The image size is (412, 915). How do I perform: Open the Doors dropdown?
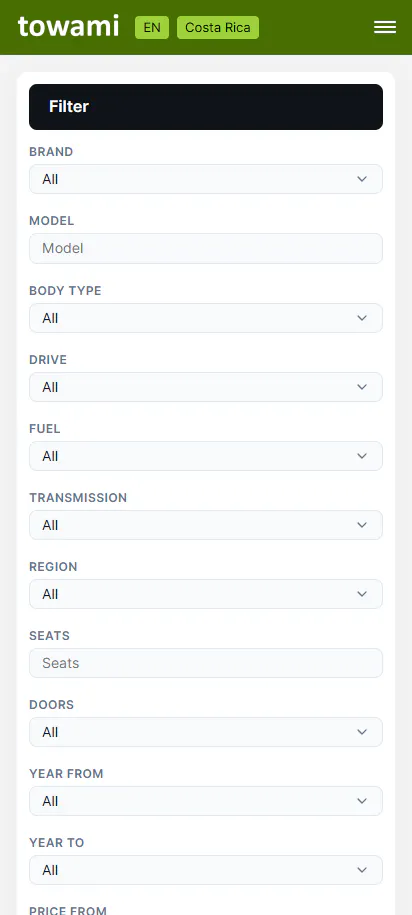206,732
